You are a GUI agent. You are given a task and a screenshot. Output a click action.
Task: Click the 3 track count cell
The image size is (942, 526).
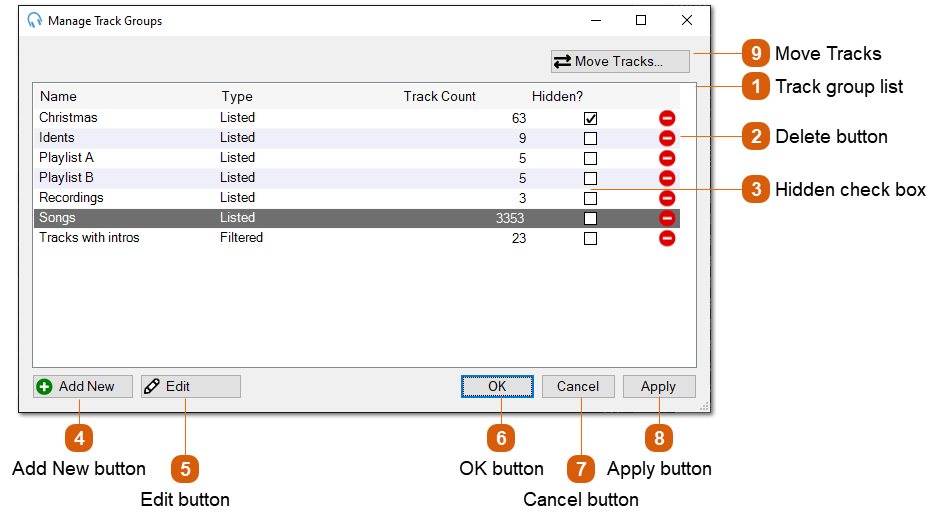[x=523, y=198]
